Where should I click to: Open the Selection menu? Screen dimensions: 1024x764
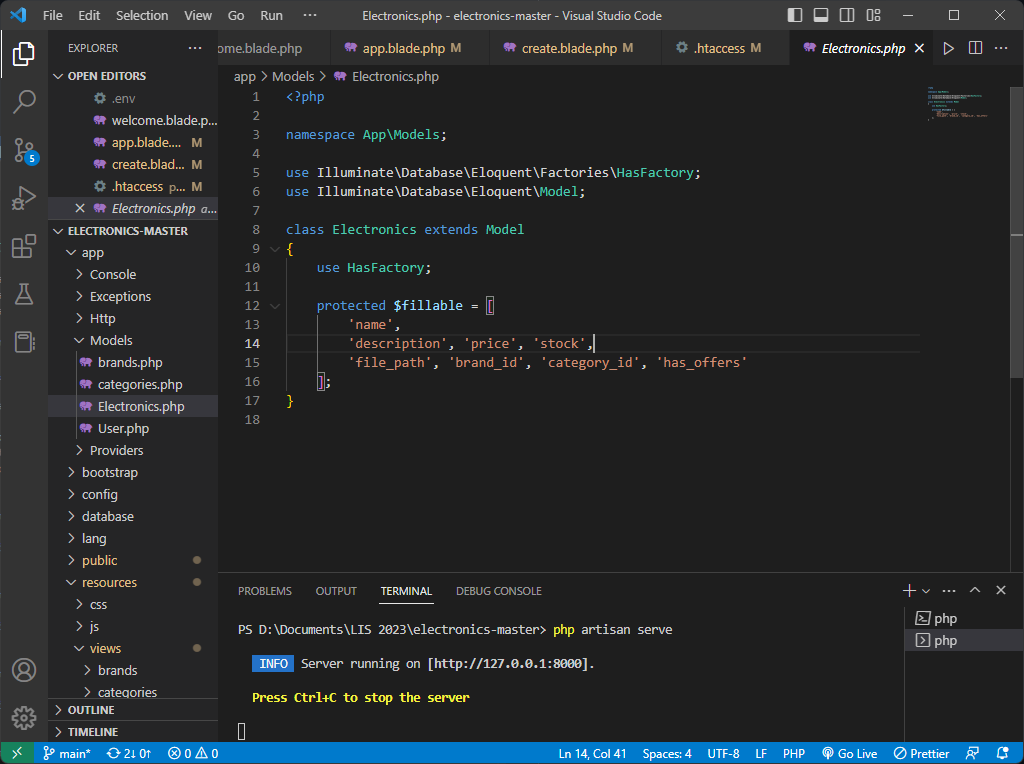[x=142, y=16]
